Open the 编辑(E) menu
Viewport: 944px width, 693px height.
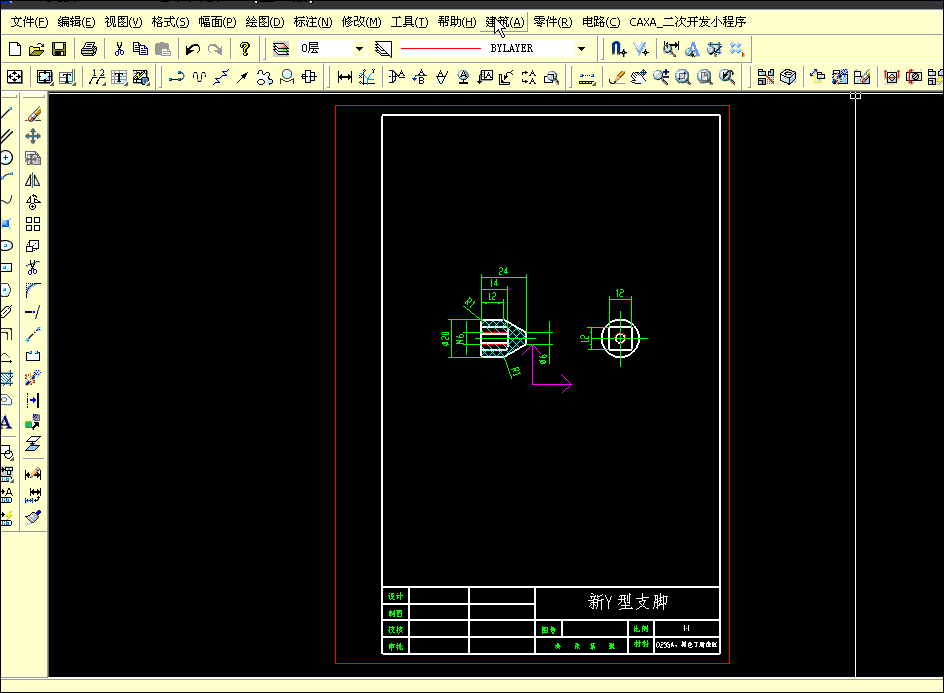[76, 22]
